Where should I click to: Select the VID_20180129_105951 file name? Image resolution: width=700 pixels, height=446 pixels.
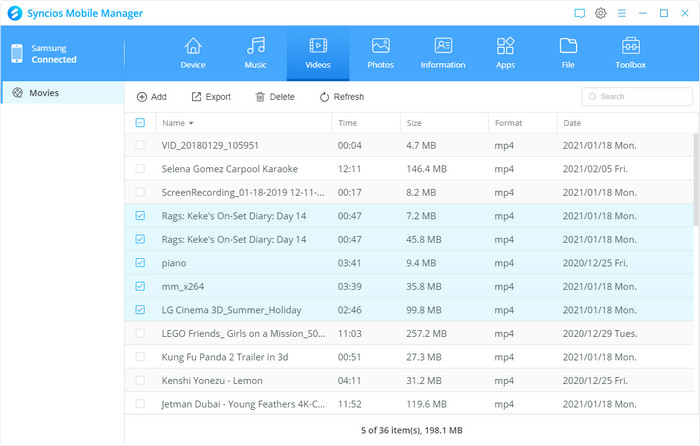(210, 146)
